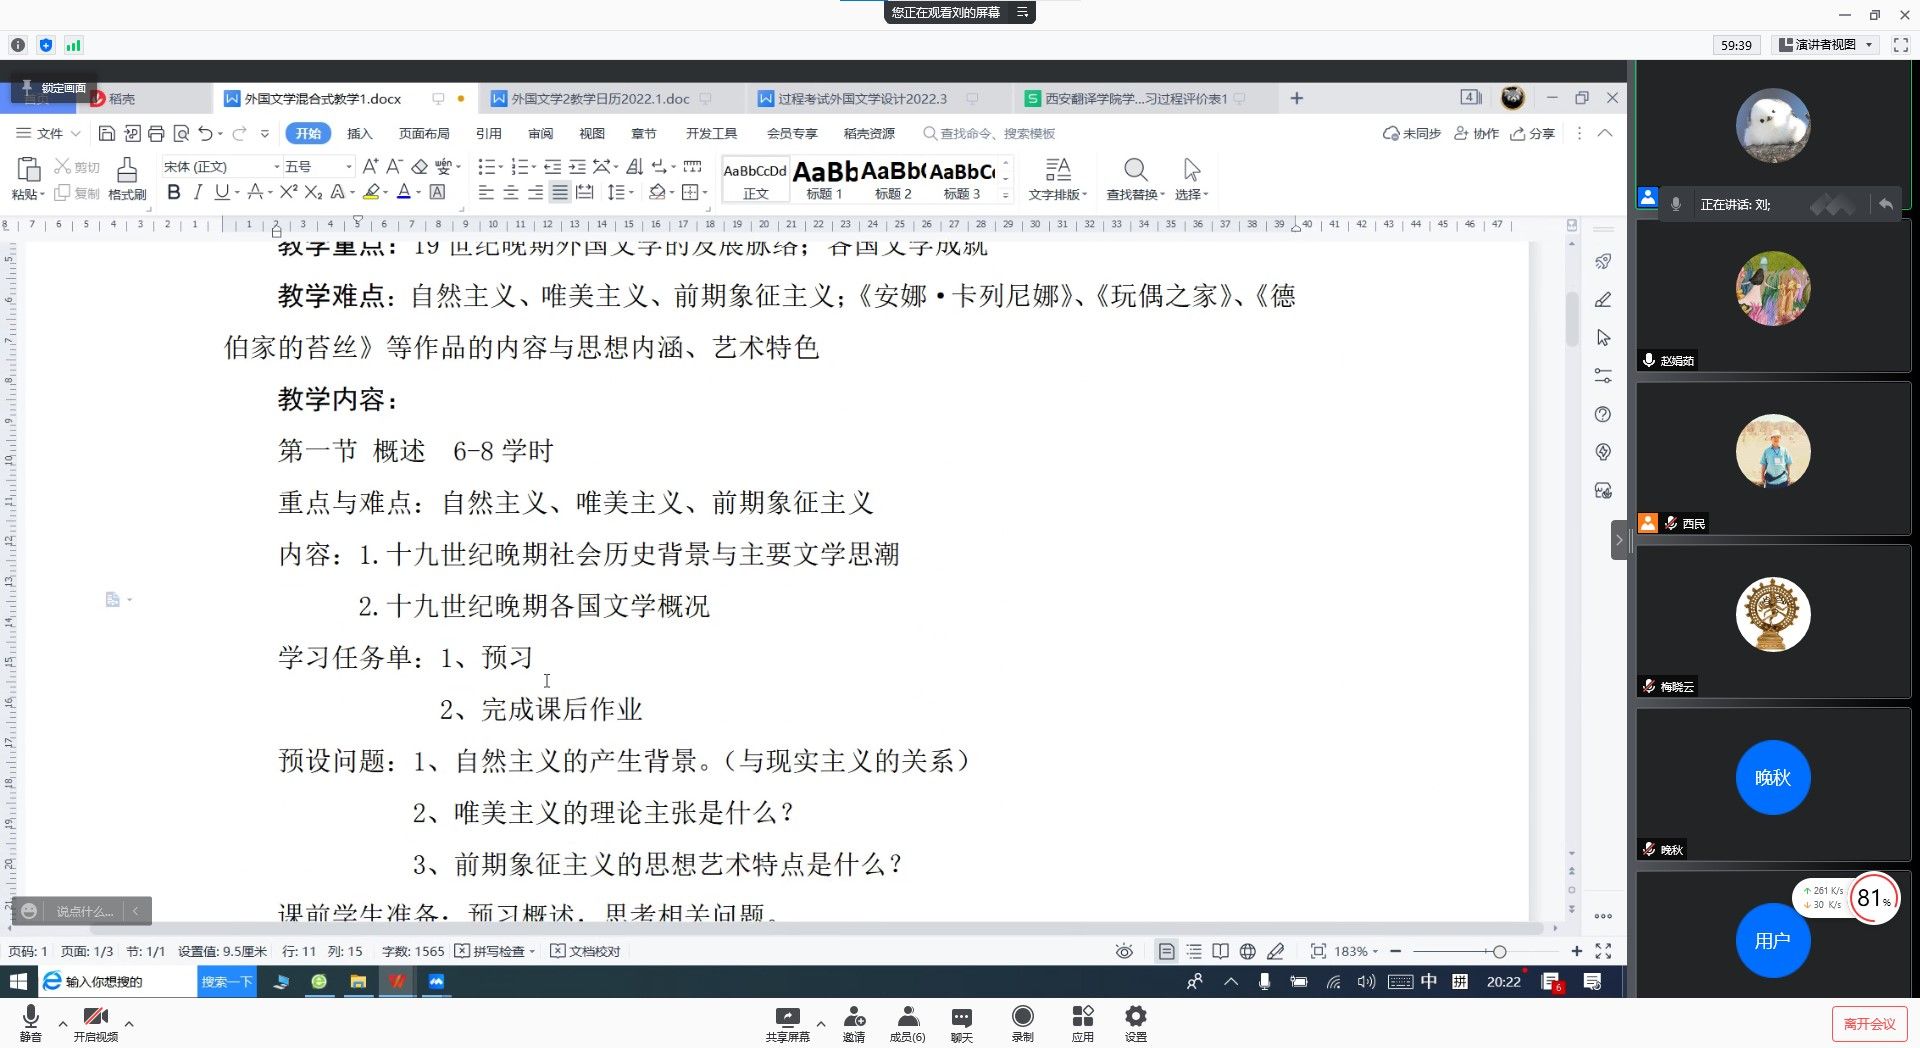Click the pen annotate icon in side panel

coord(1603,299)
